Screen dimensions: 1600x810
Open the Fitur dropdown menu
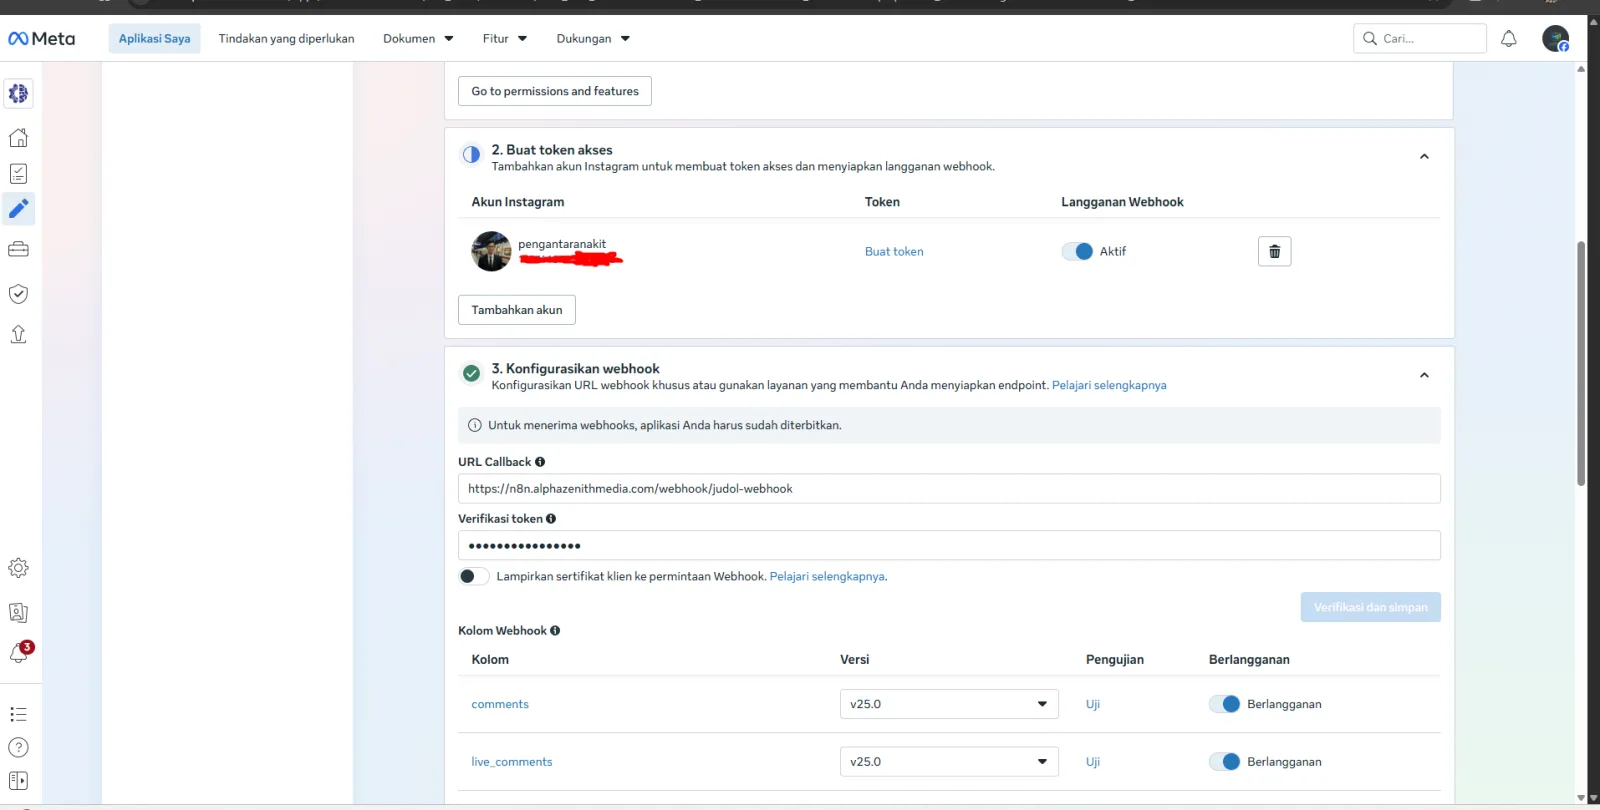pyautogui.click(x=504, y=39)
